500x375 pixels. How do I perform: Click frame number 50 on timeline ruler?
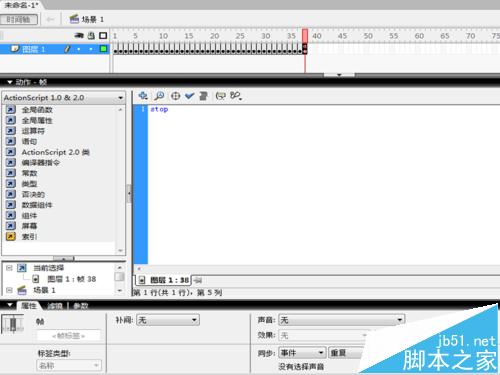click(368, 36)
